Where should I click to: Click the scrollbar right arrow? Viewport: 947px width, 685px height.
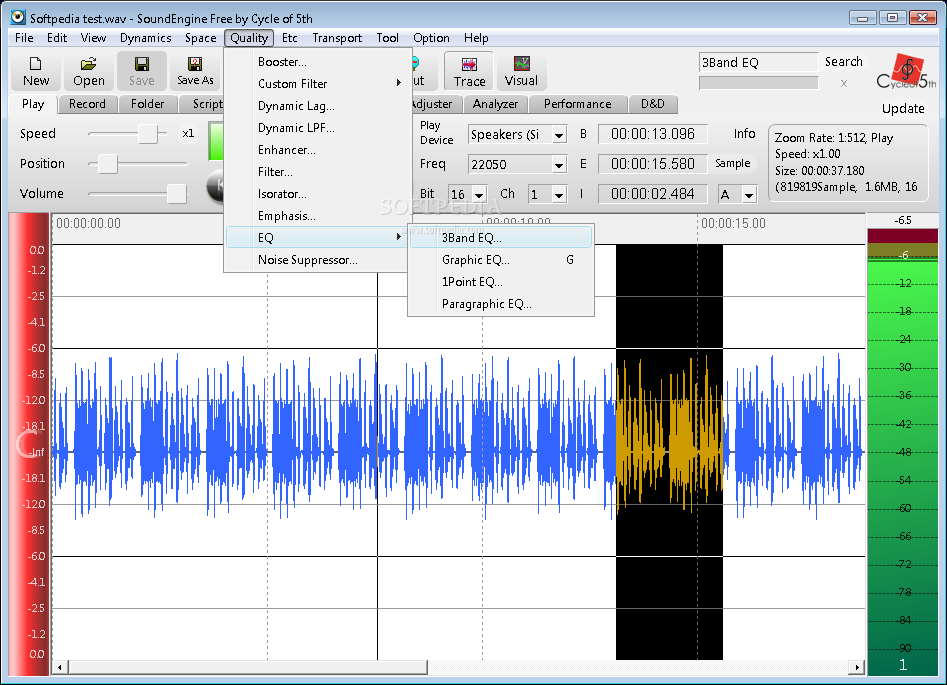(857, 667)
